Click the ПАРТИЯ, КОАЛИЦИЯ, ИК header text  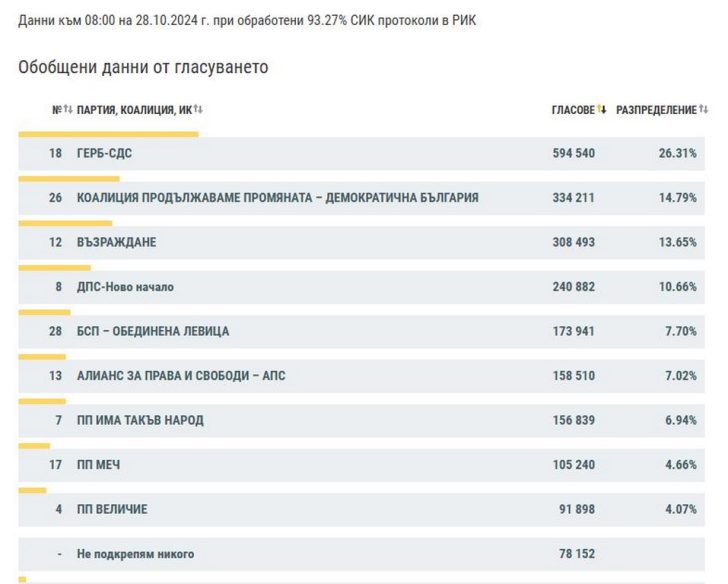click(134, 110)
